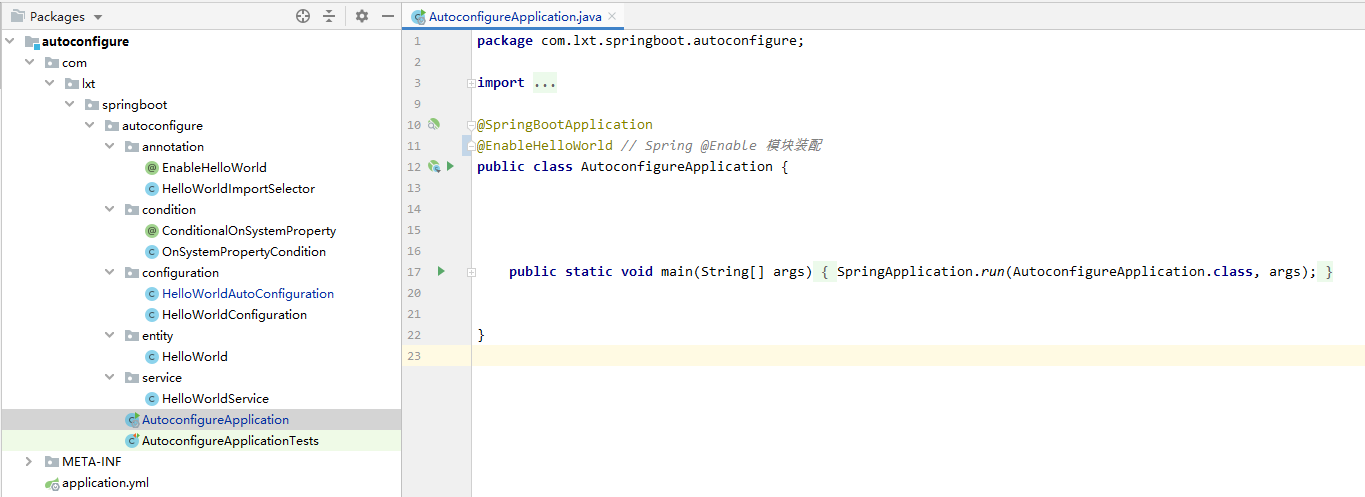
Task: Run main method via gutter arrow line 17
Action: click(441, 271)
